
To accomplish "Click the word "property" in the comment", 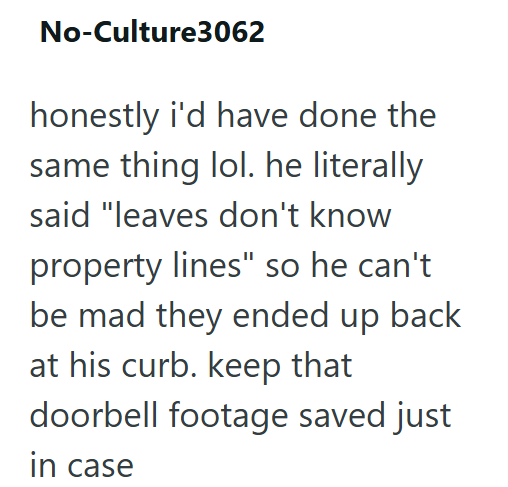I will [x=96, y=267].
